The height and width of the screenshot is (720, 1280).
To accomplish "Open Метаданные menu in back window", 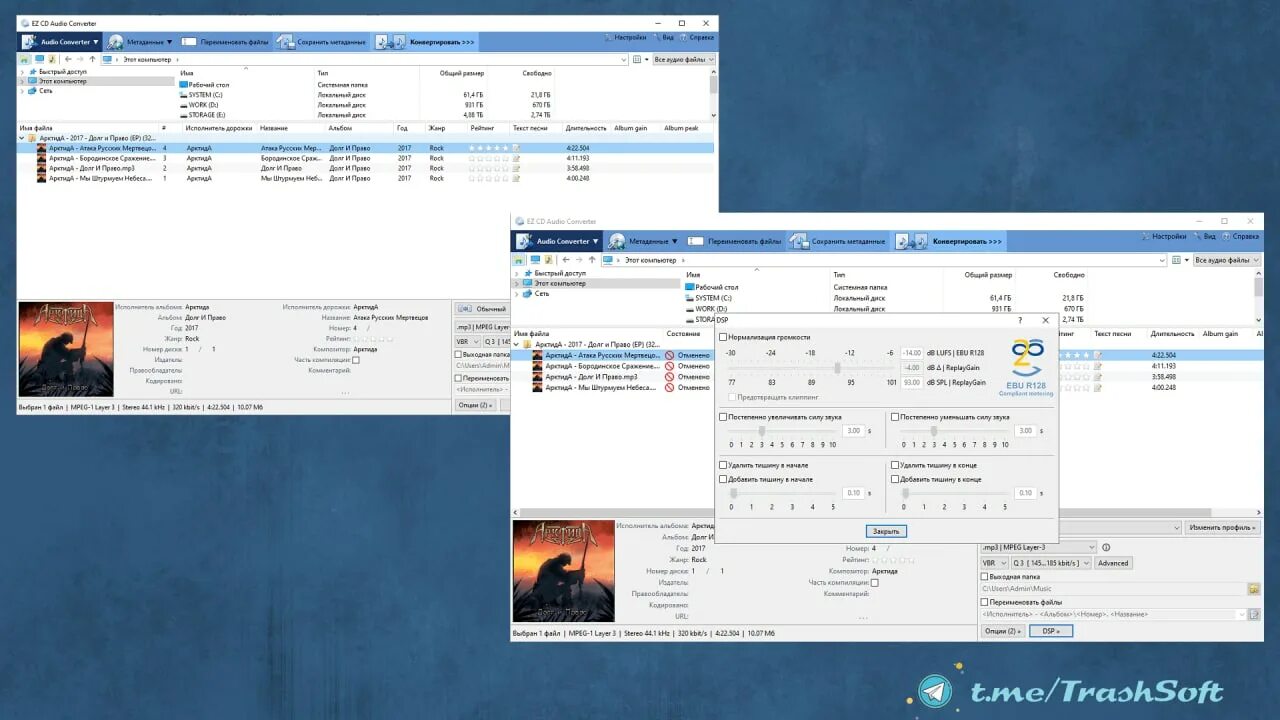I will tap(141, 42).
